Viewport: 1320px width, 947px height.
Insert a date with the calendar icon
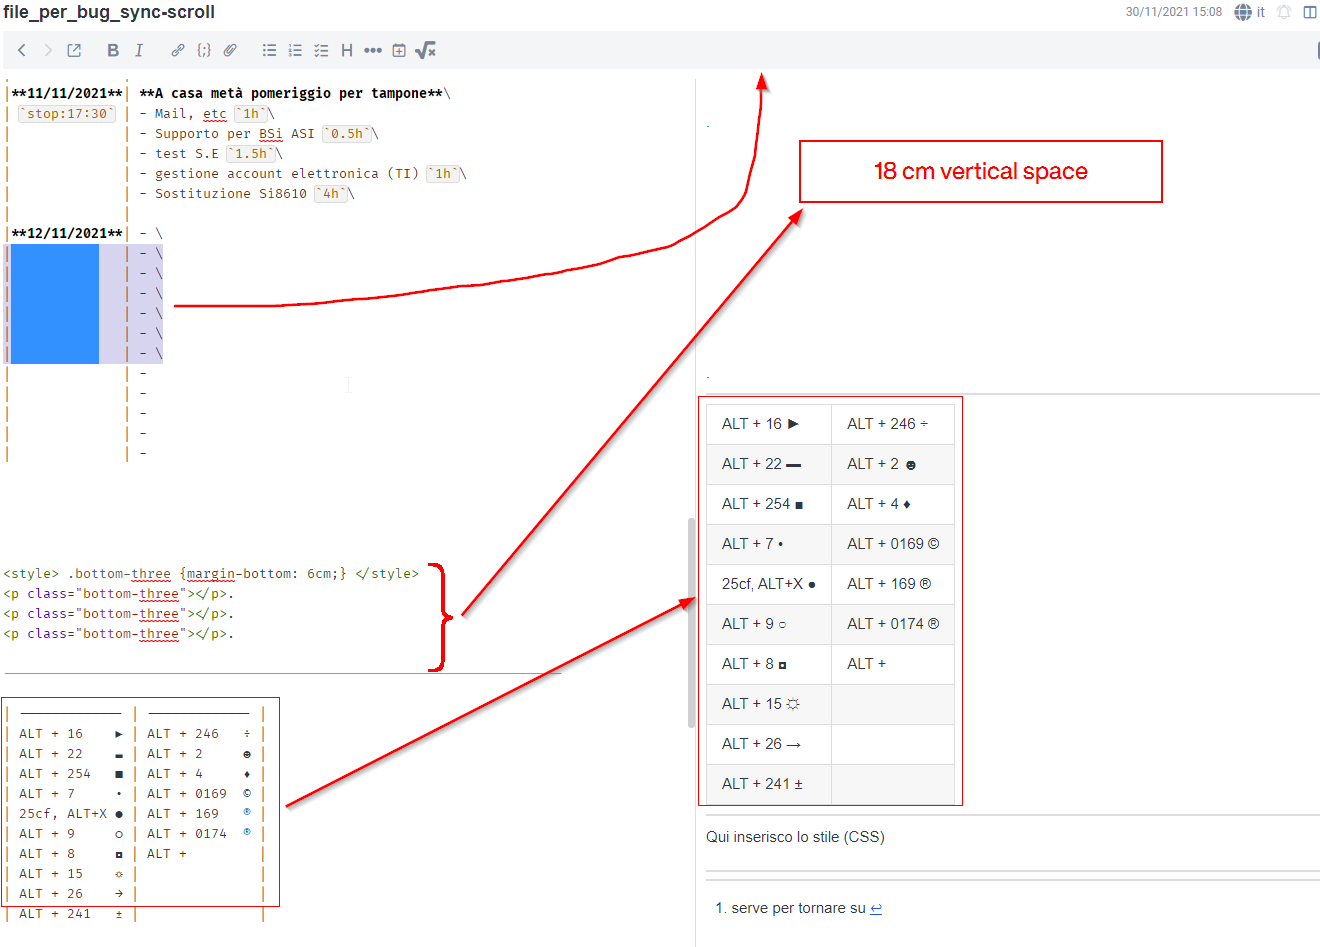[x=398, y=49]
